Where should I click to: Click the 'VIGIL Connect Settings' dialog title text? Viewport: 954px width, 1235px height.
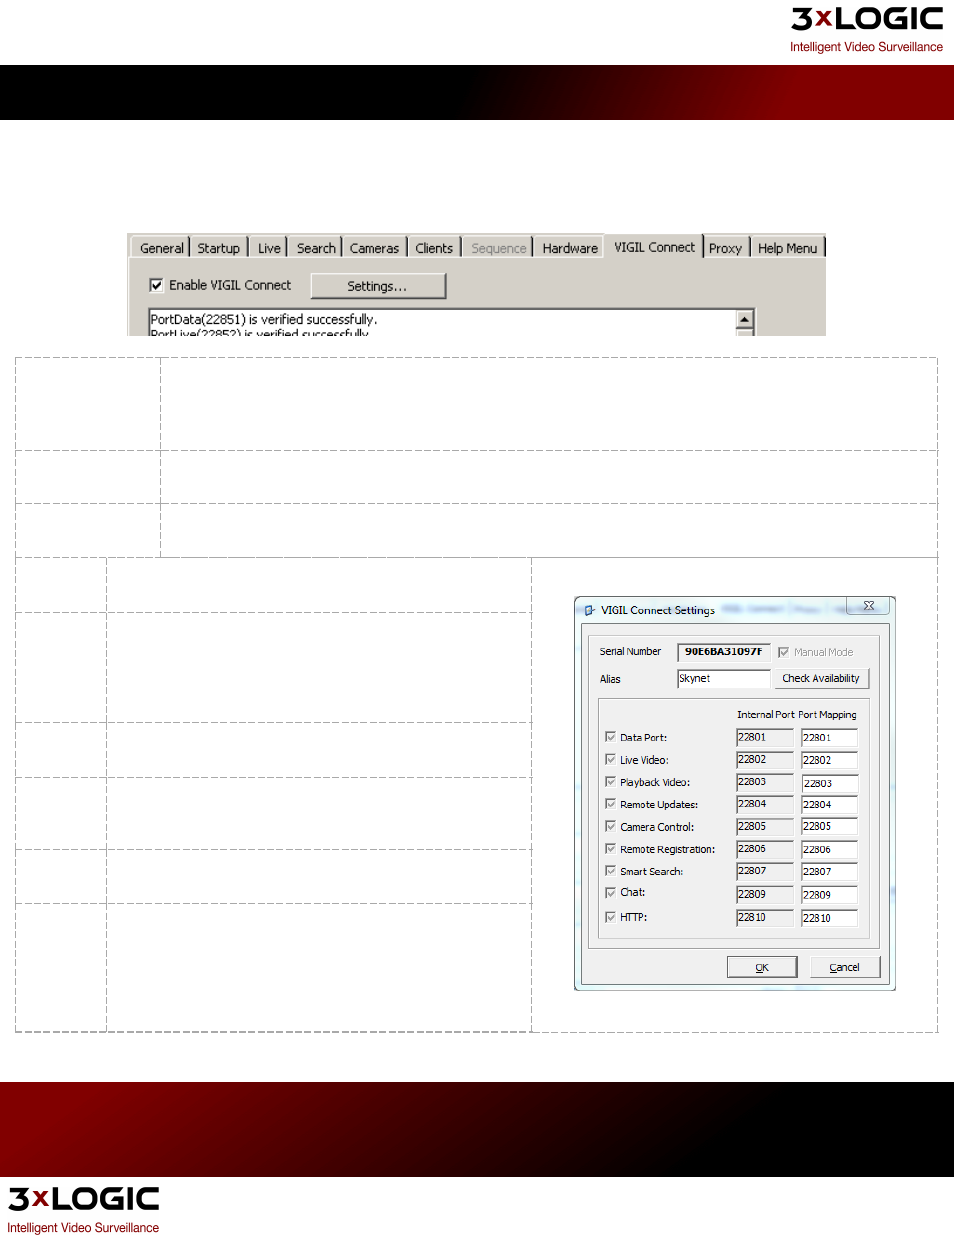click(658, 610)
